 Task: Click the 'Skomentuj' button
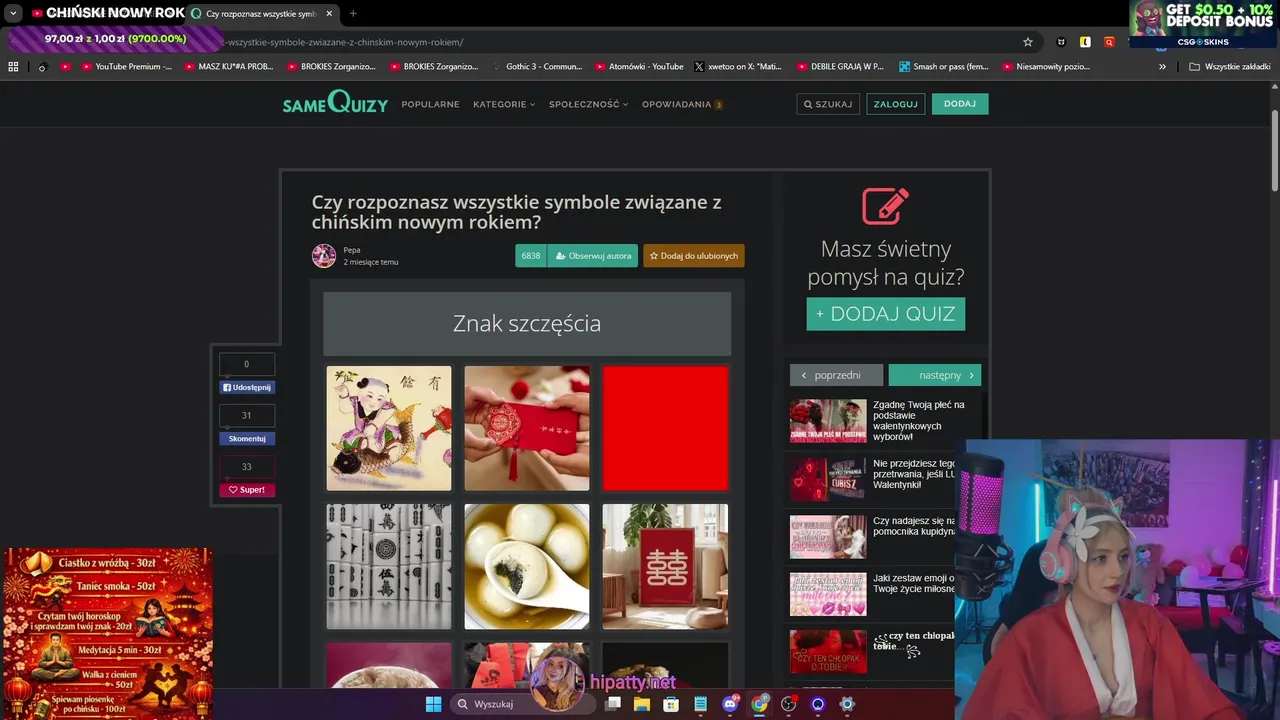(247, 439)
